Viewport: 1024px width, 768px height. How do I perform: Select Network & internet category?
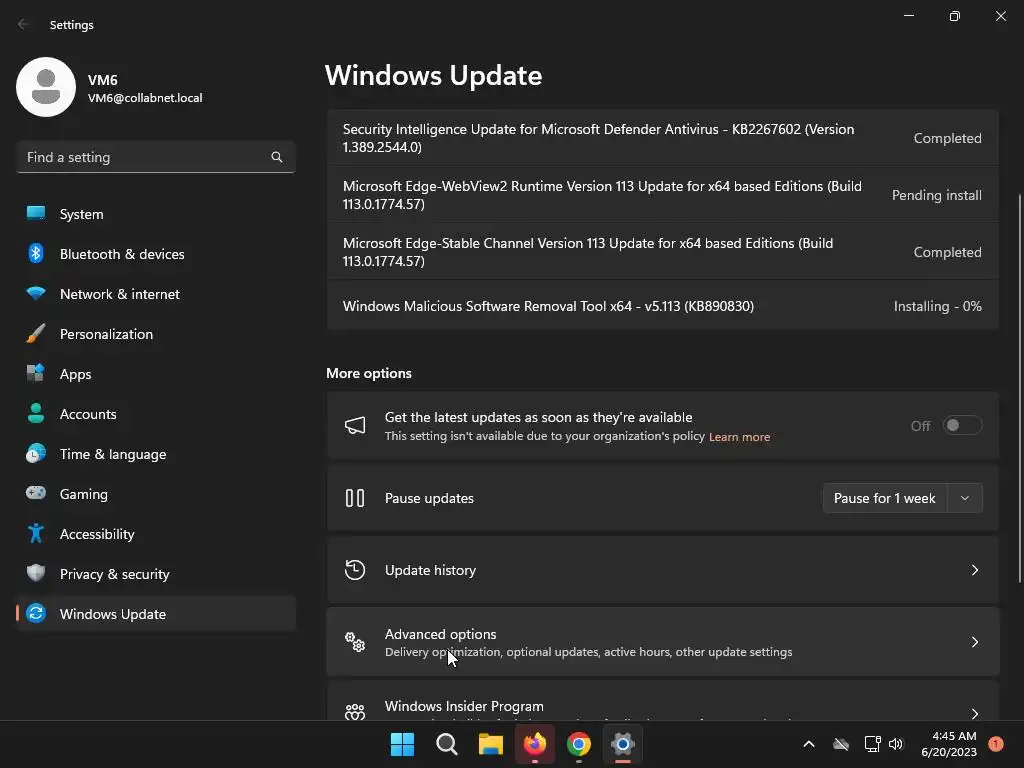tap(156, 293)
